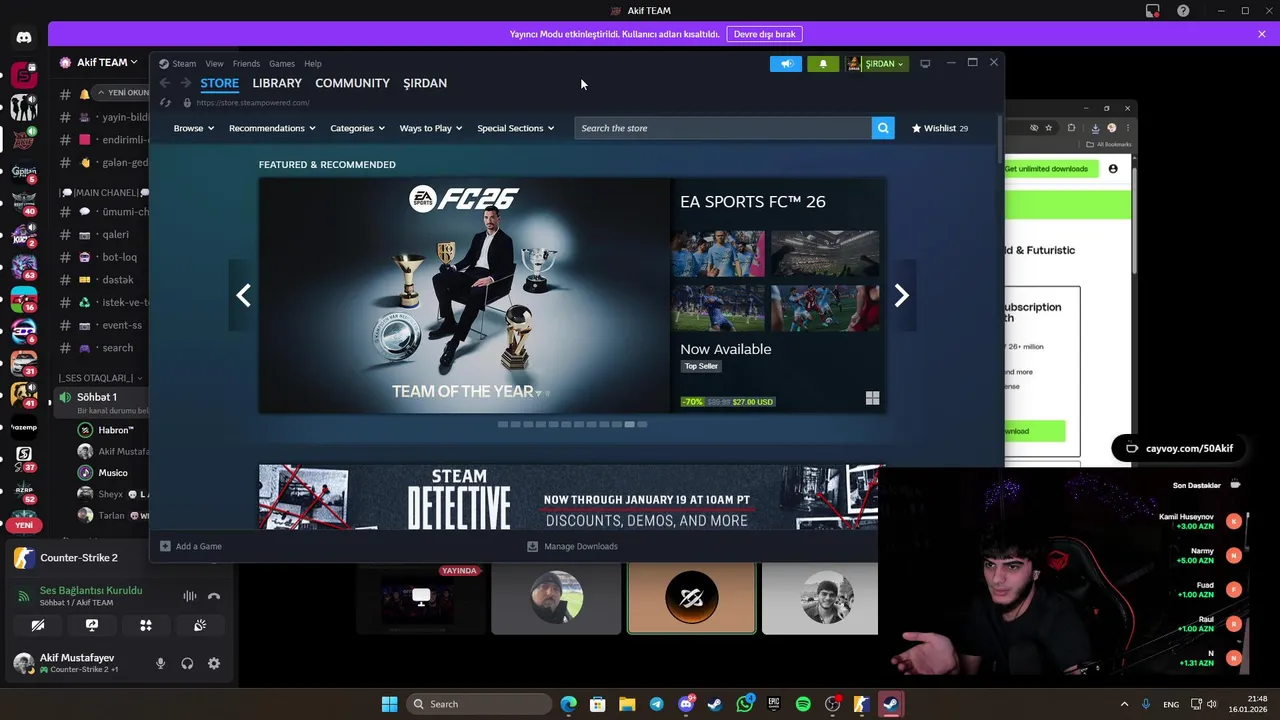Reload the Steam store page
1280x720 pixels.
click(165, 103)
